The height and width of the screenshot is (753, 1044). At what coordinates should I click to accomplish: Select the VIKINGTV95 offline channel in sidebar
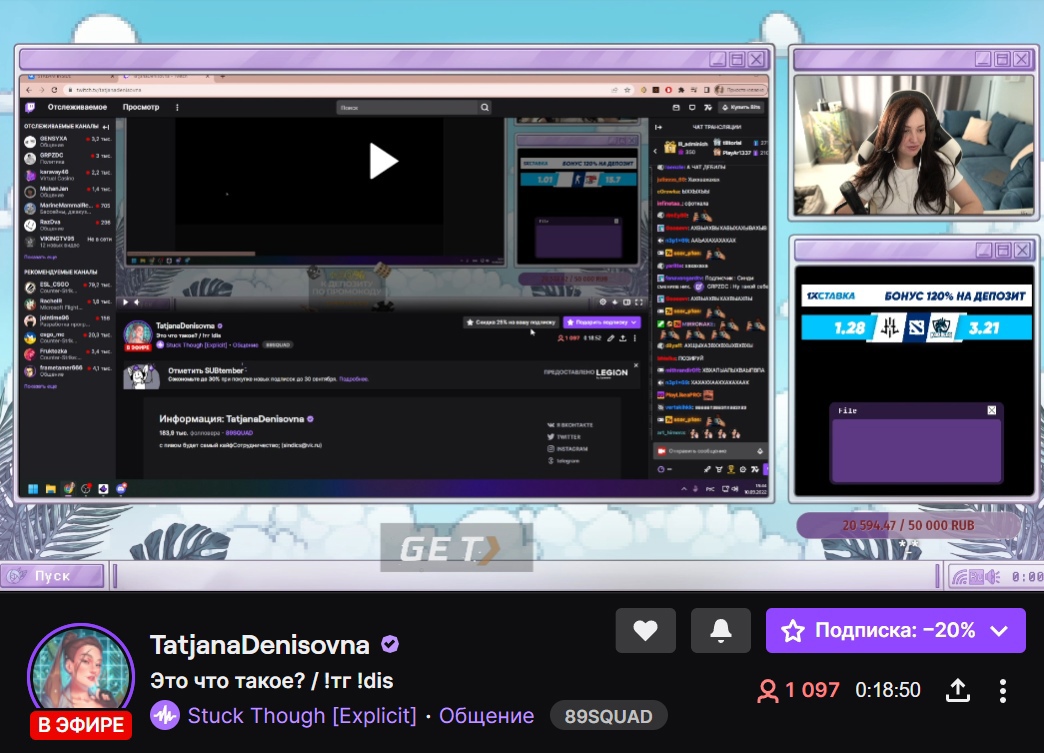coord(68,241)
